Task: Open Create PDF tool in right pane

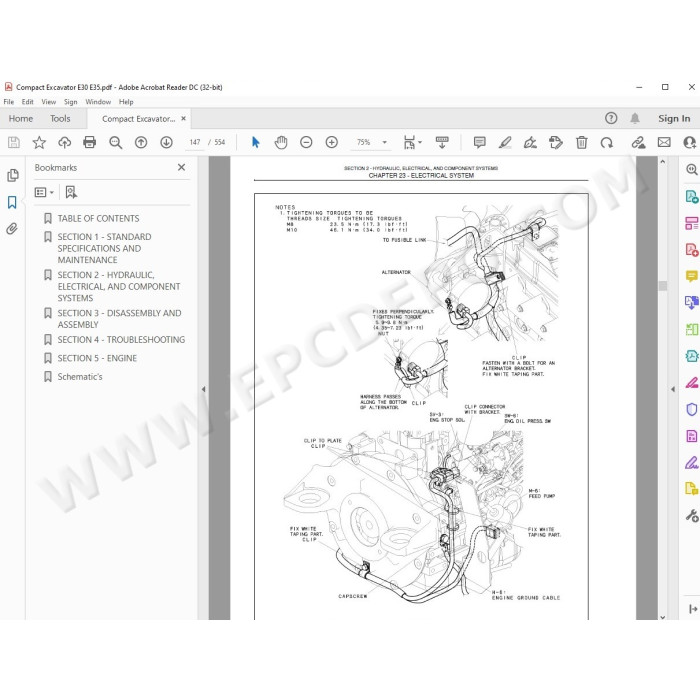Action: coord(692,250)
